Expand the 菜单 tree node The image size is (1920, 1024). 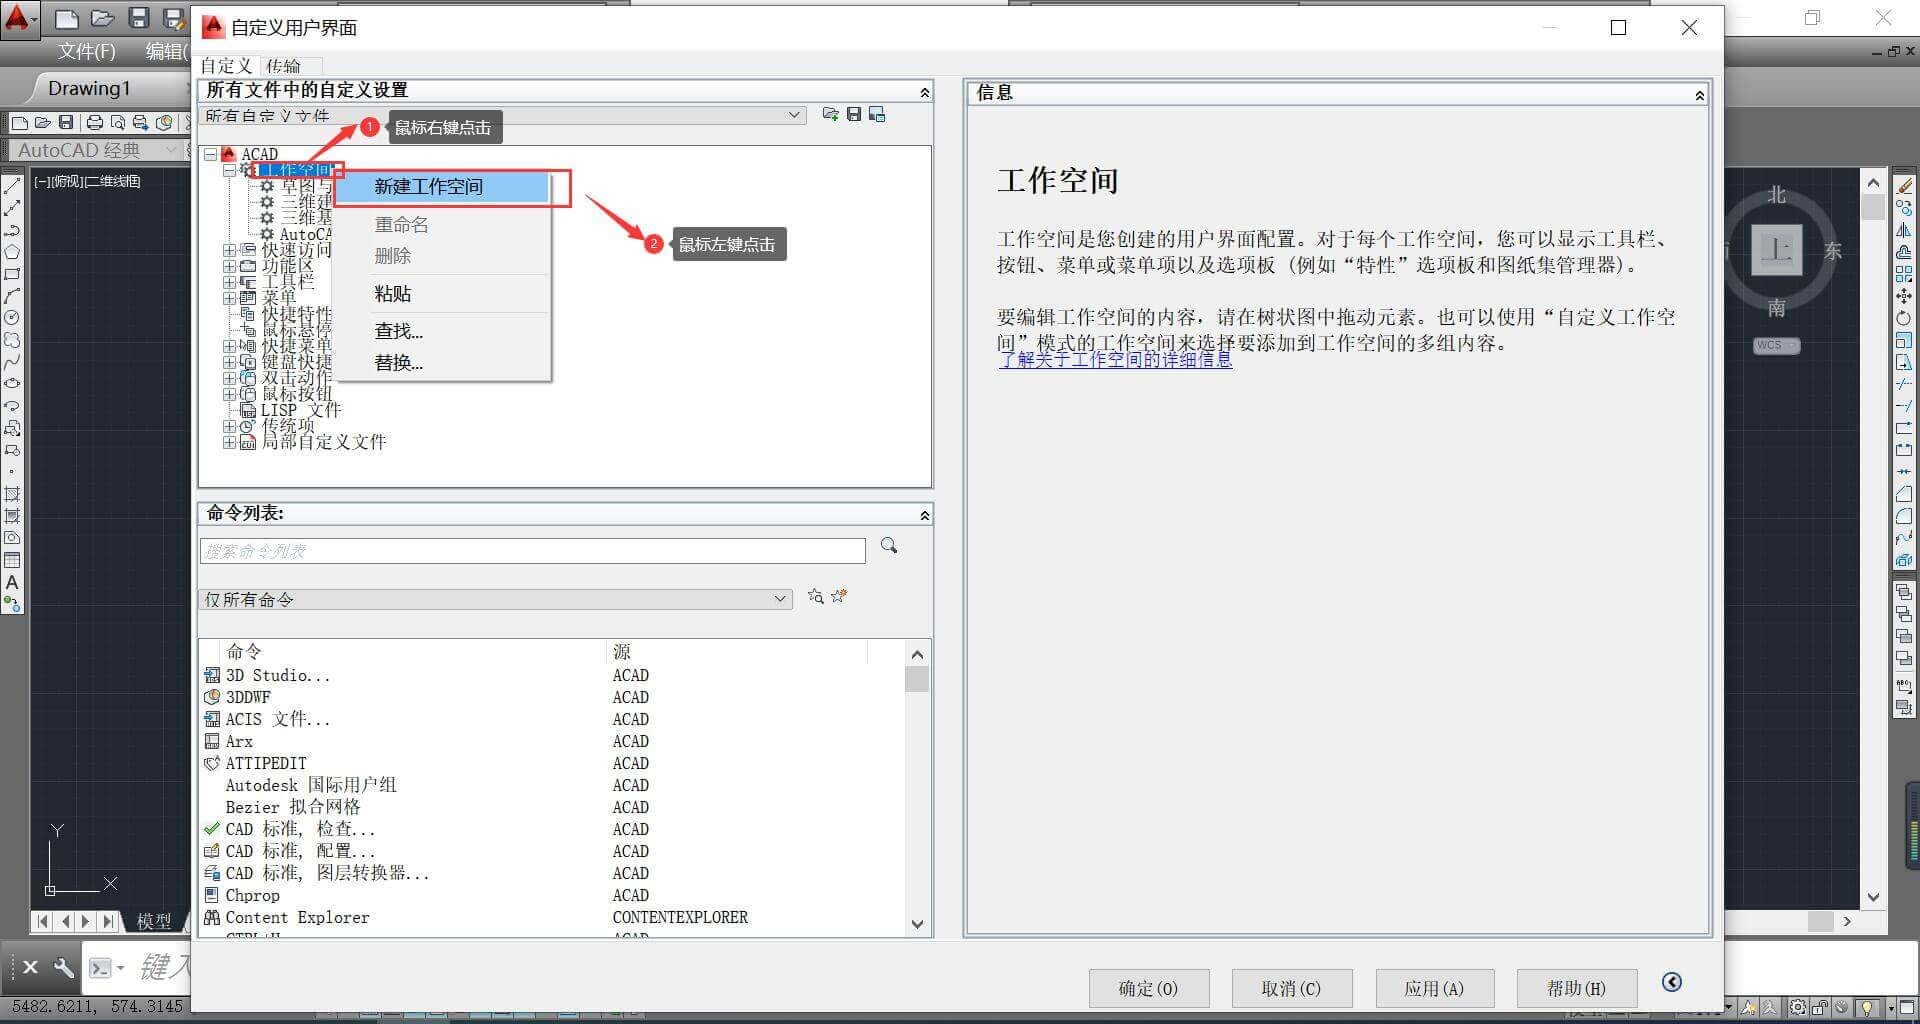230,298
